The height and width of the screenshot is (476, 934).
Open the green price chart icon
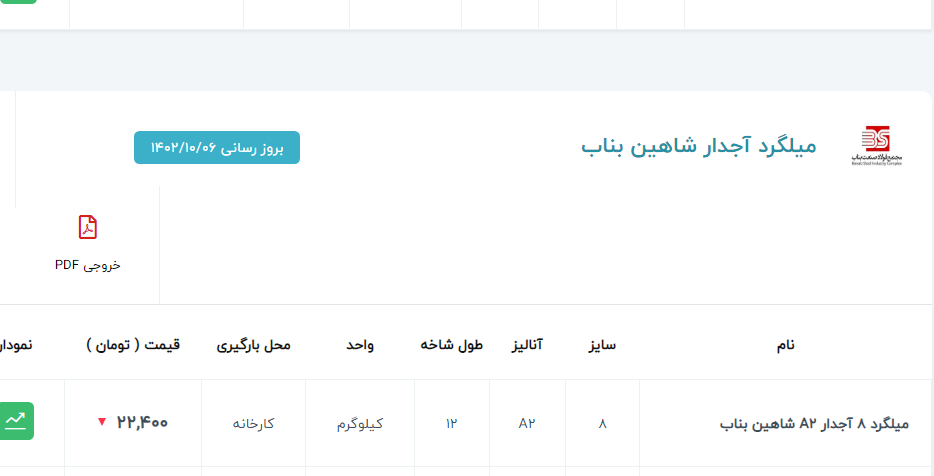16,421
